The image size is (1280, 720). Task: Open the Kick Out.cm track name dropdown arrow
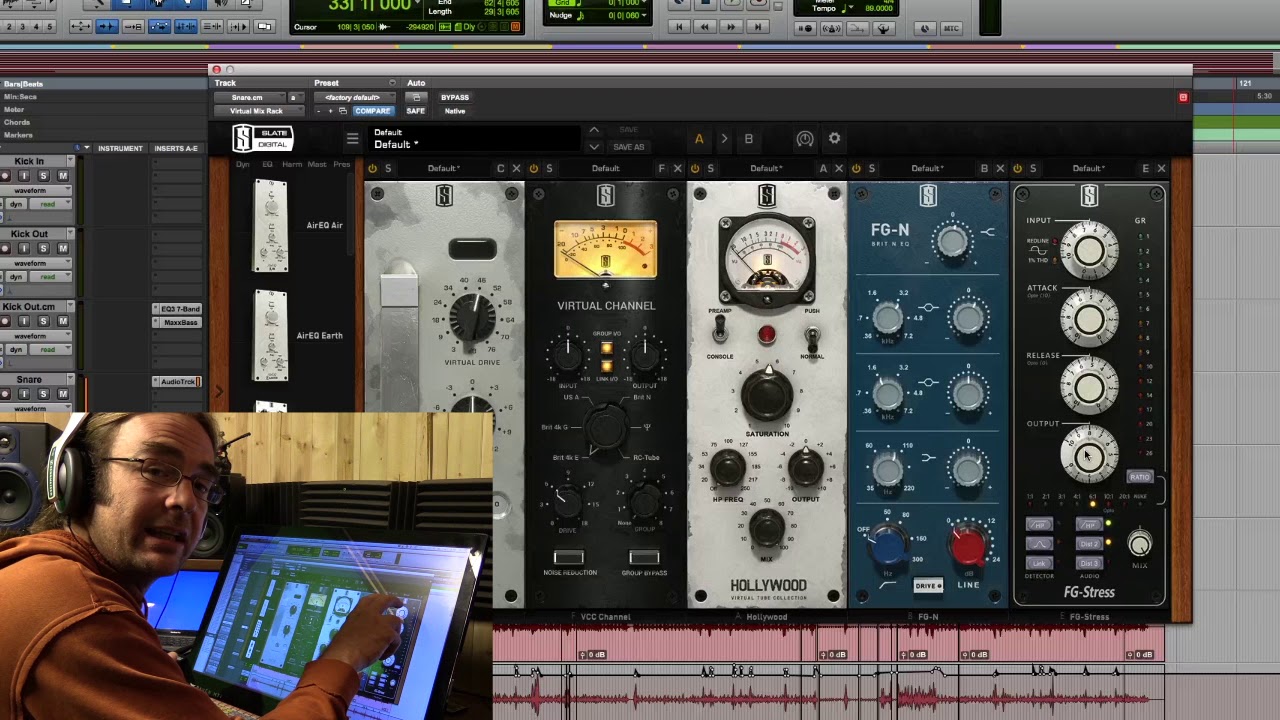click(x=70, y=307)
